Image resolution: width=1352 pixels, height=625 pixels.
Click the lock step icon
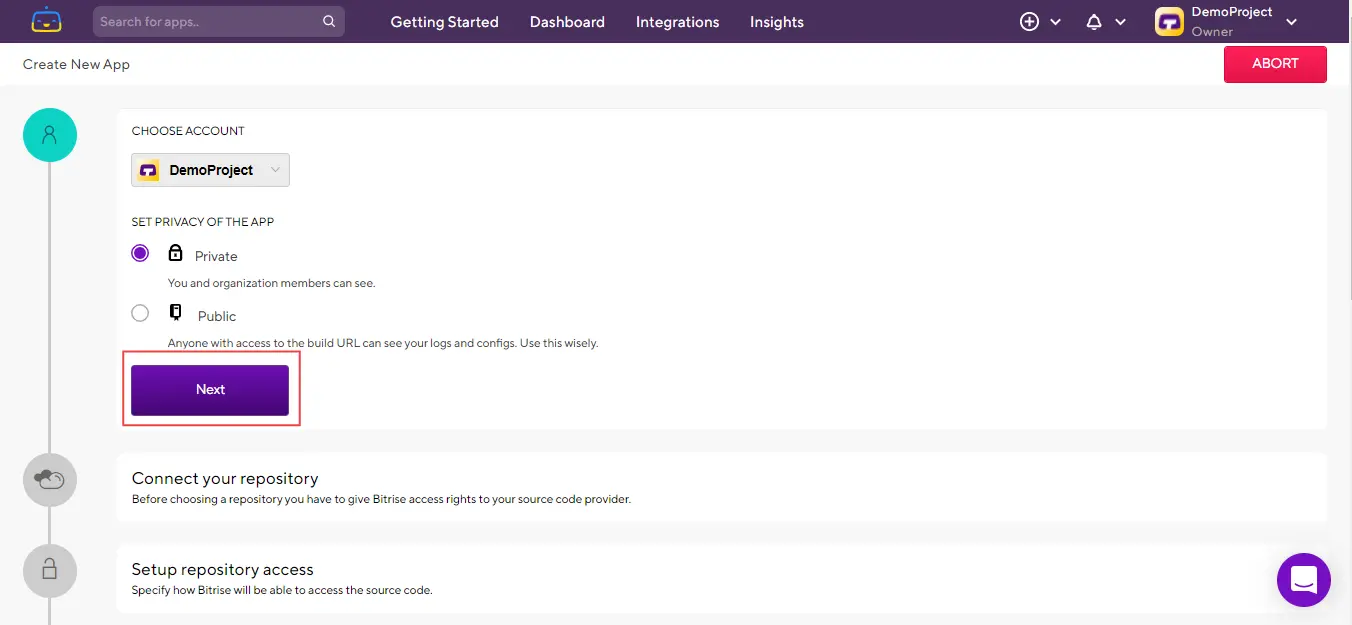[50, 570]
